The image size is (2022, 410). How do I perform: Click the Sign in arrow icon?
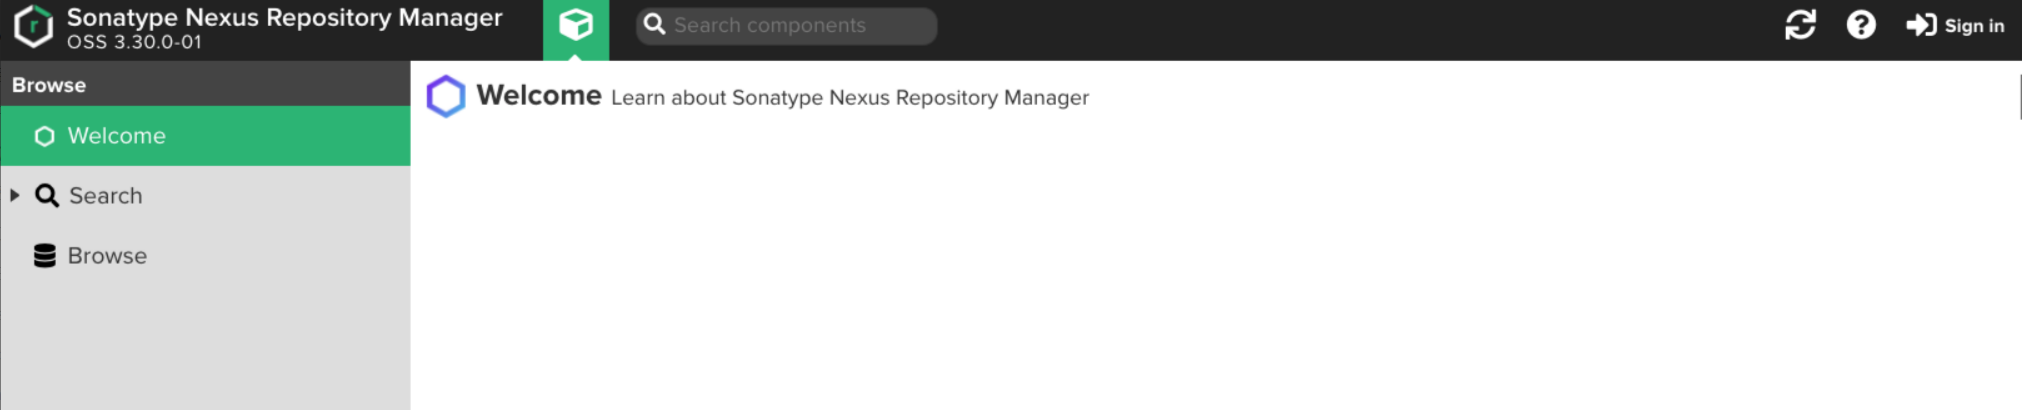(x=1920, y=25)
